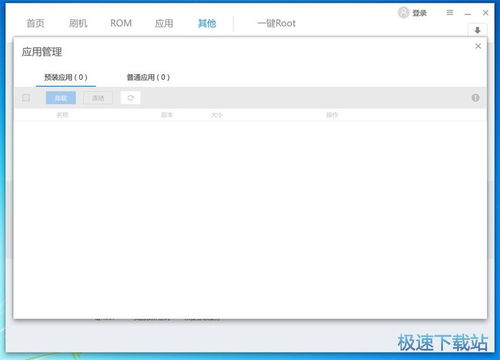Screen dimensions: 500x360
Task: Switch to 普通应用 (0) tab
Action: (x=148, y=77)
